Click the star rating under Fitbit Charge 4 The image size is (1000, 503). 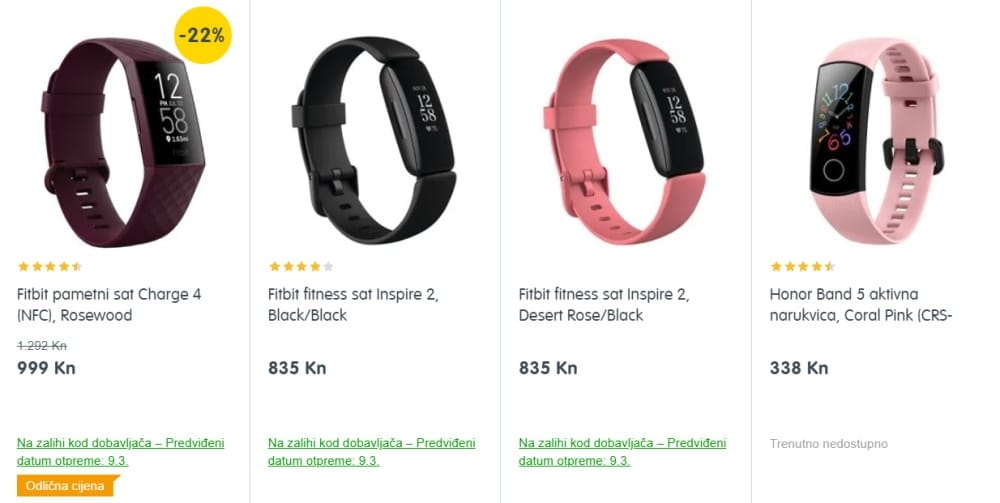click(50, 266)
